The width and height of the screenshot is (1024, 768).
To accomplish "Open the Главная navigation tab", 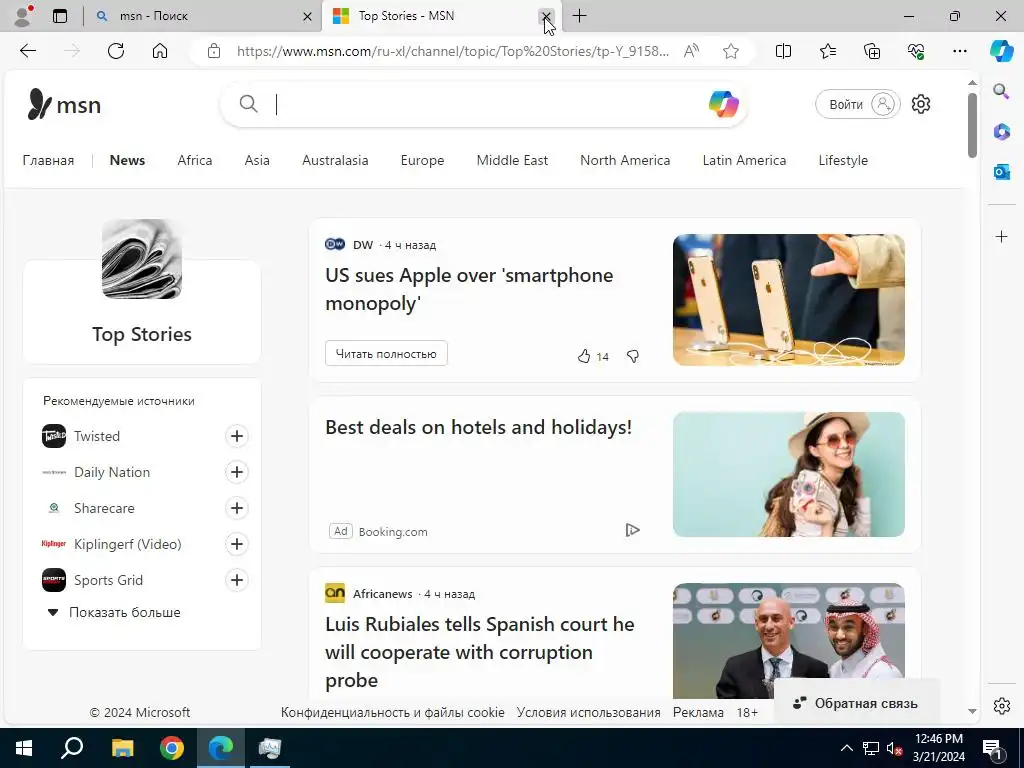I will [x=48, y=160].
